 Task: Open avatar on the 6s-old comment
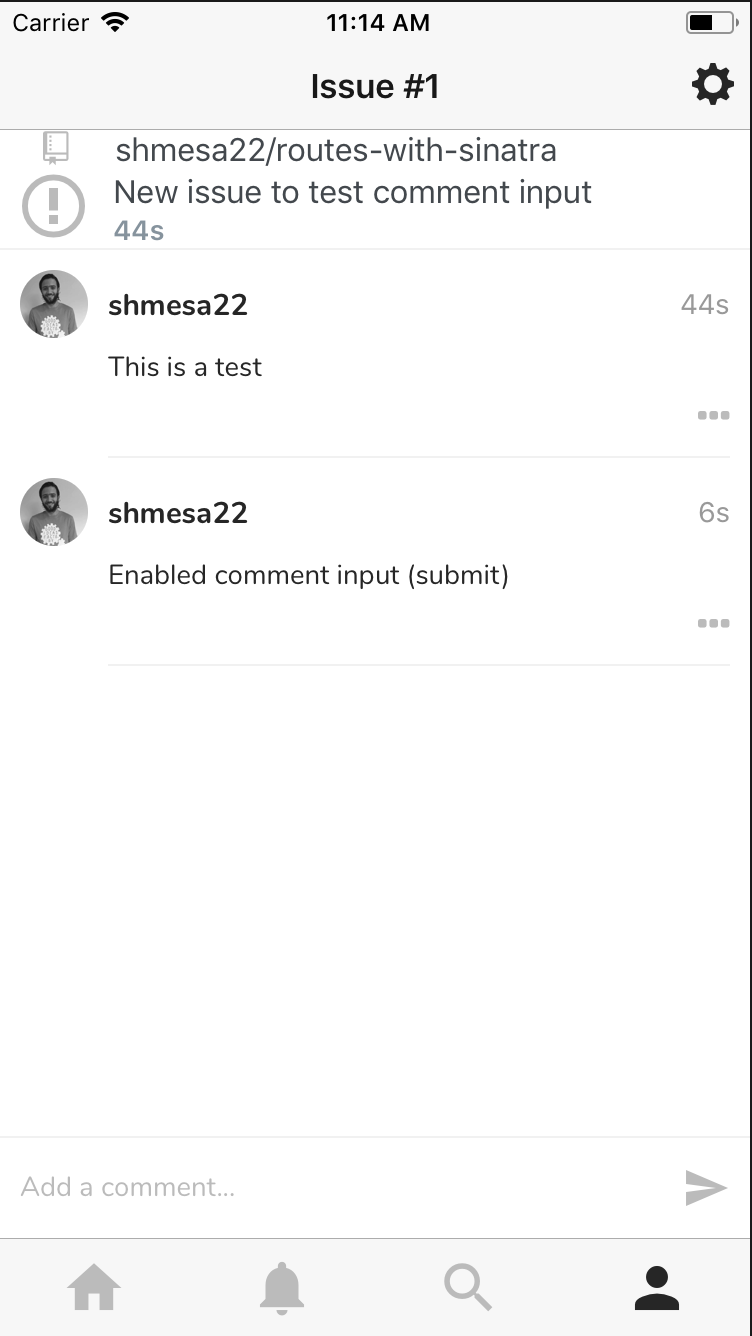[54, 512]
